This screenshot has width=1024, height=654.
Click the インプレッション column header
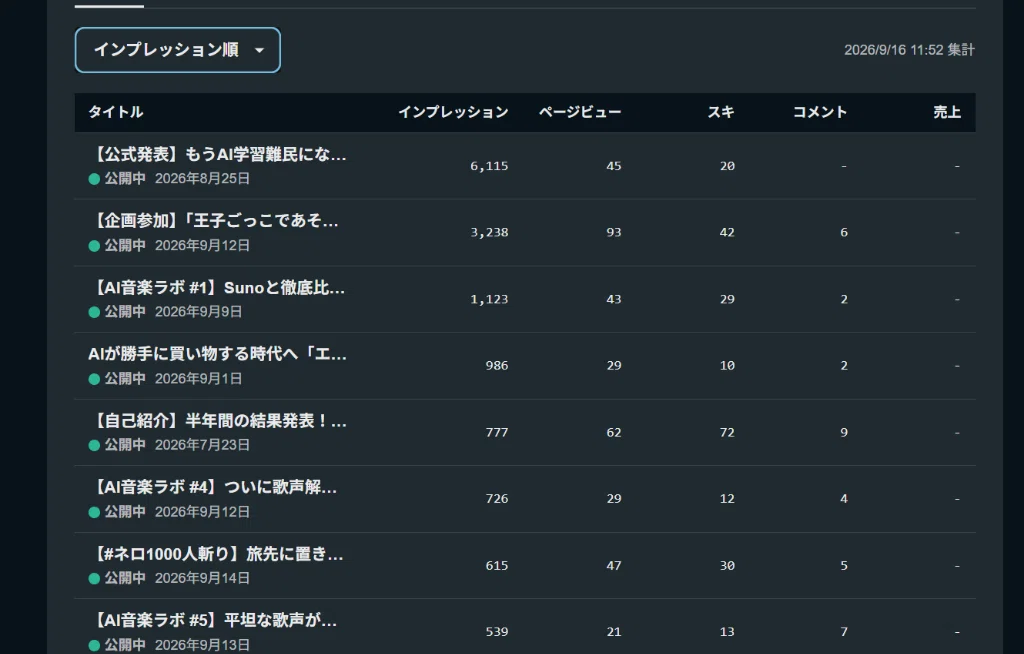[453, 112]
